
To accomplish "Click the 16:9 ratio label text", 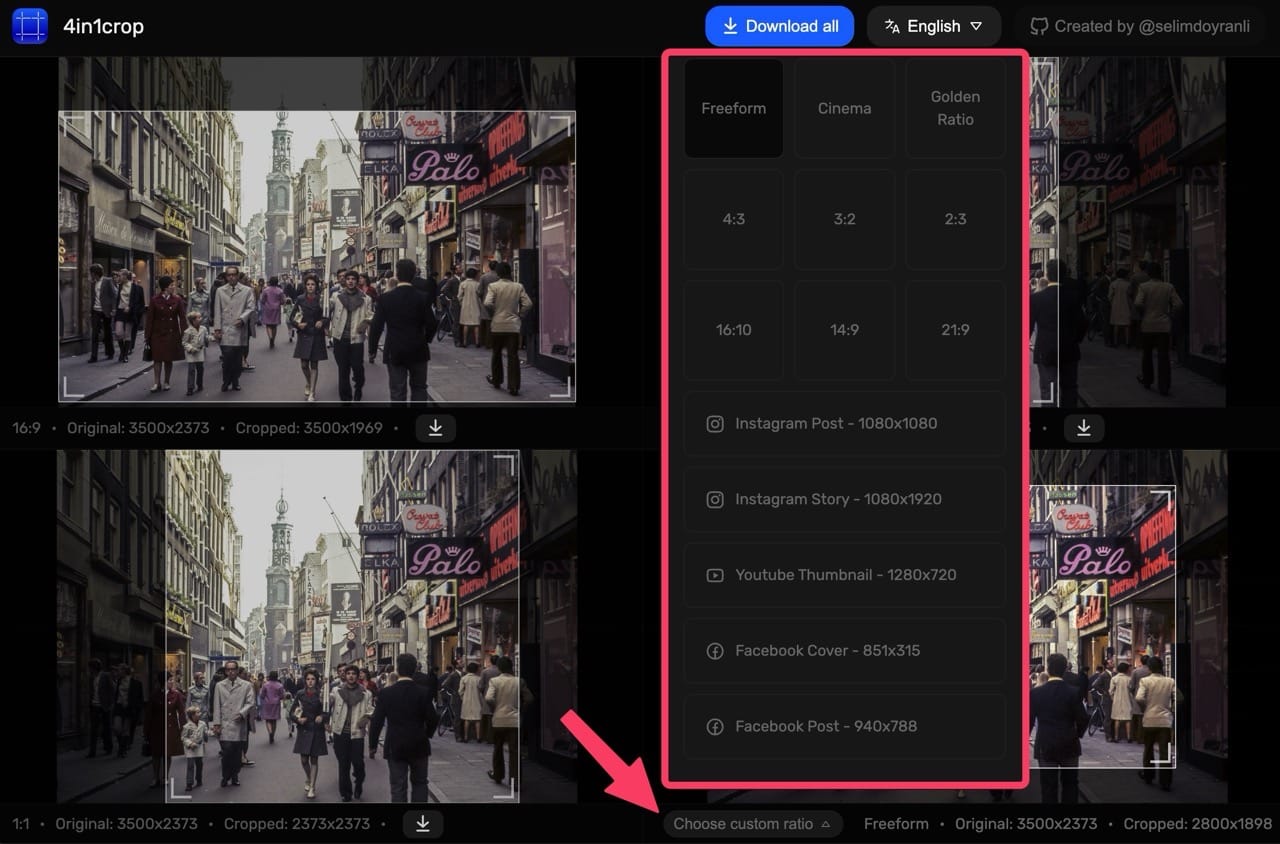I will click(x=27, y=428).
